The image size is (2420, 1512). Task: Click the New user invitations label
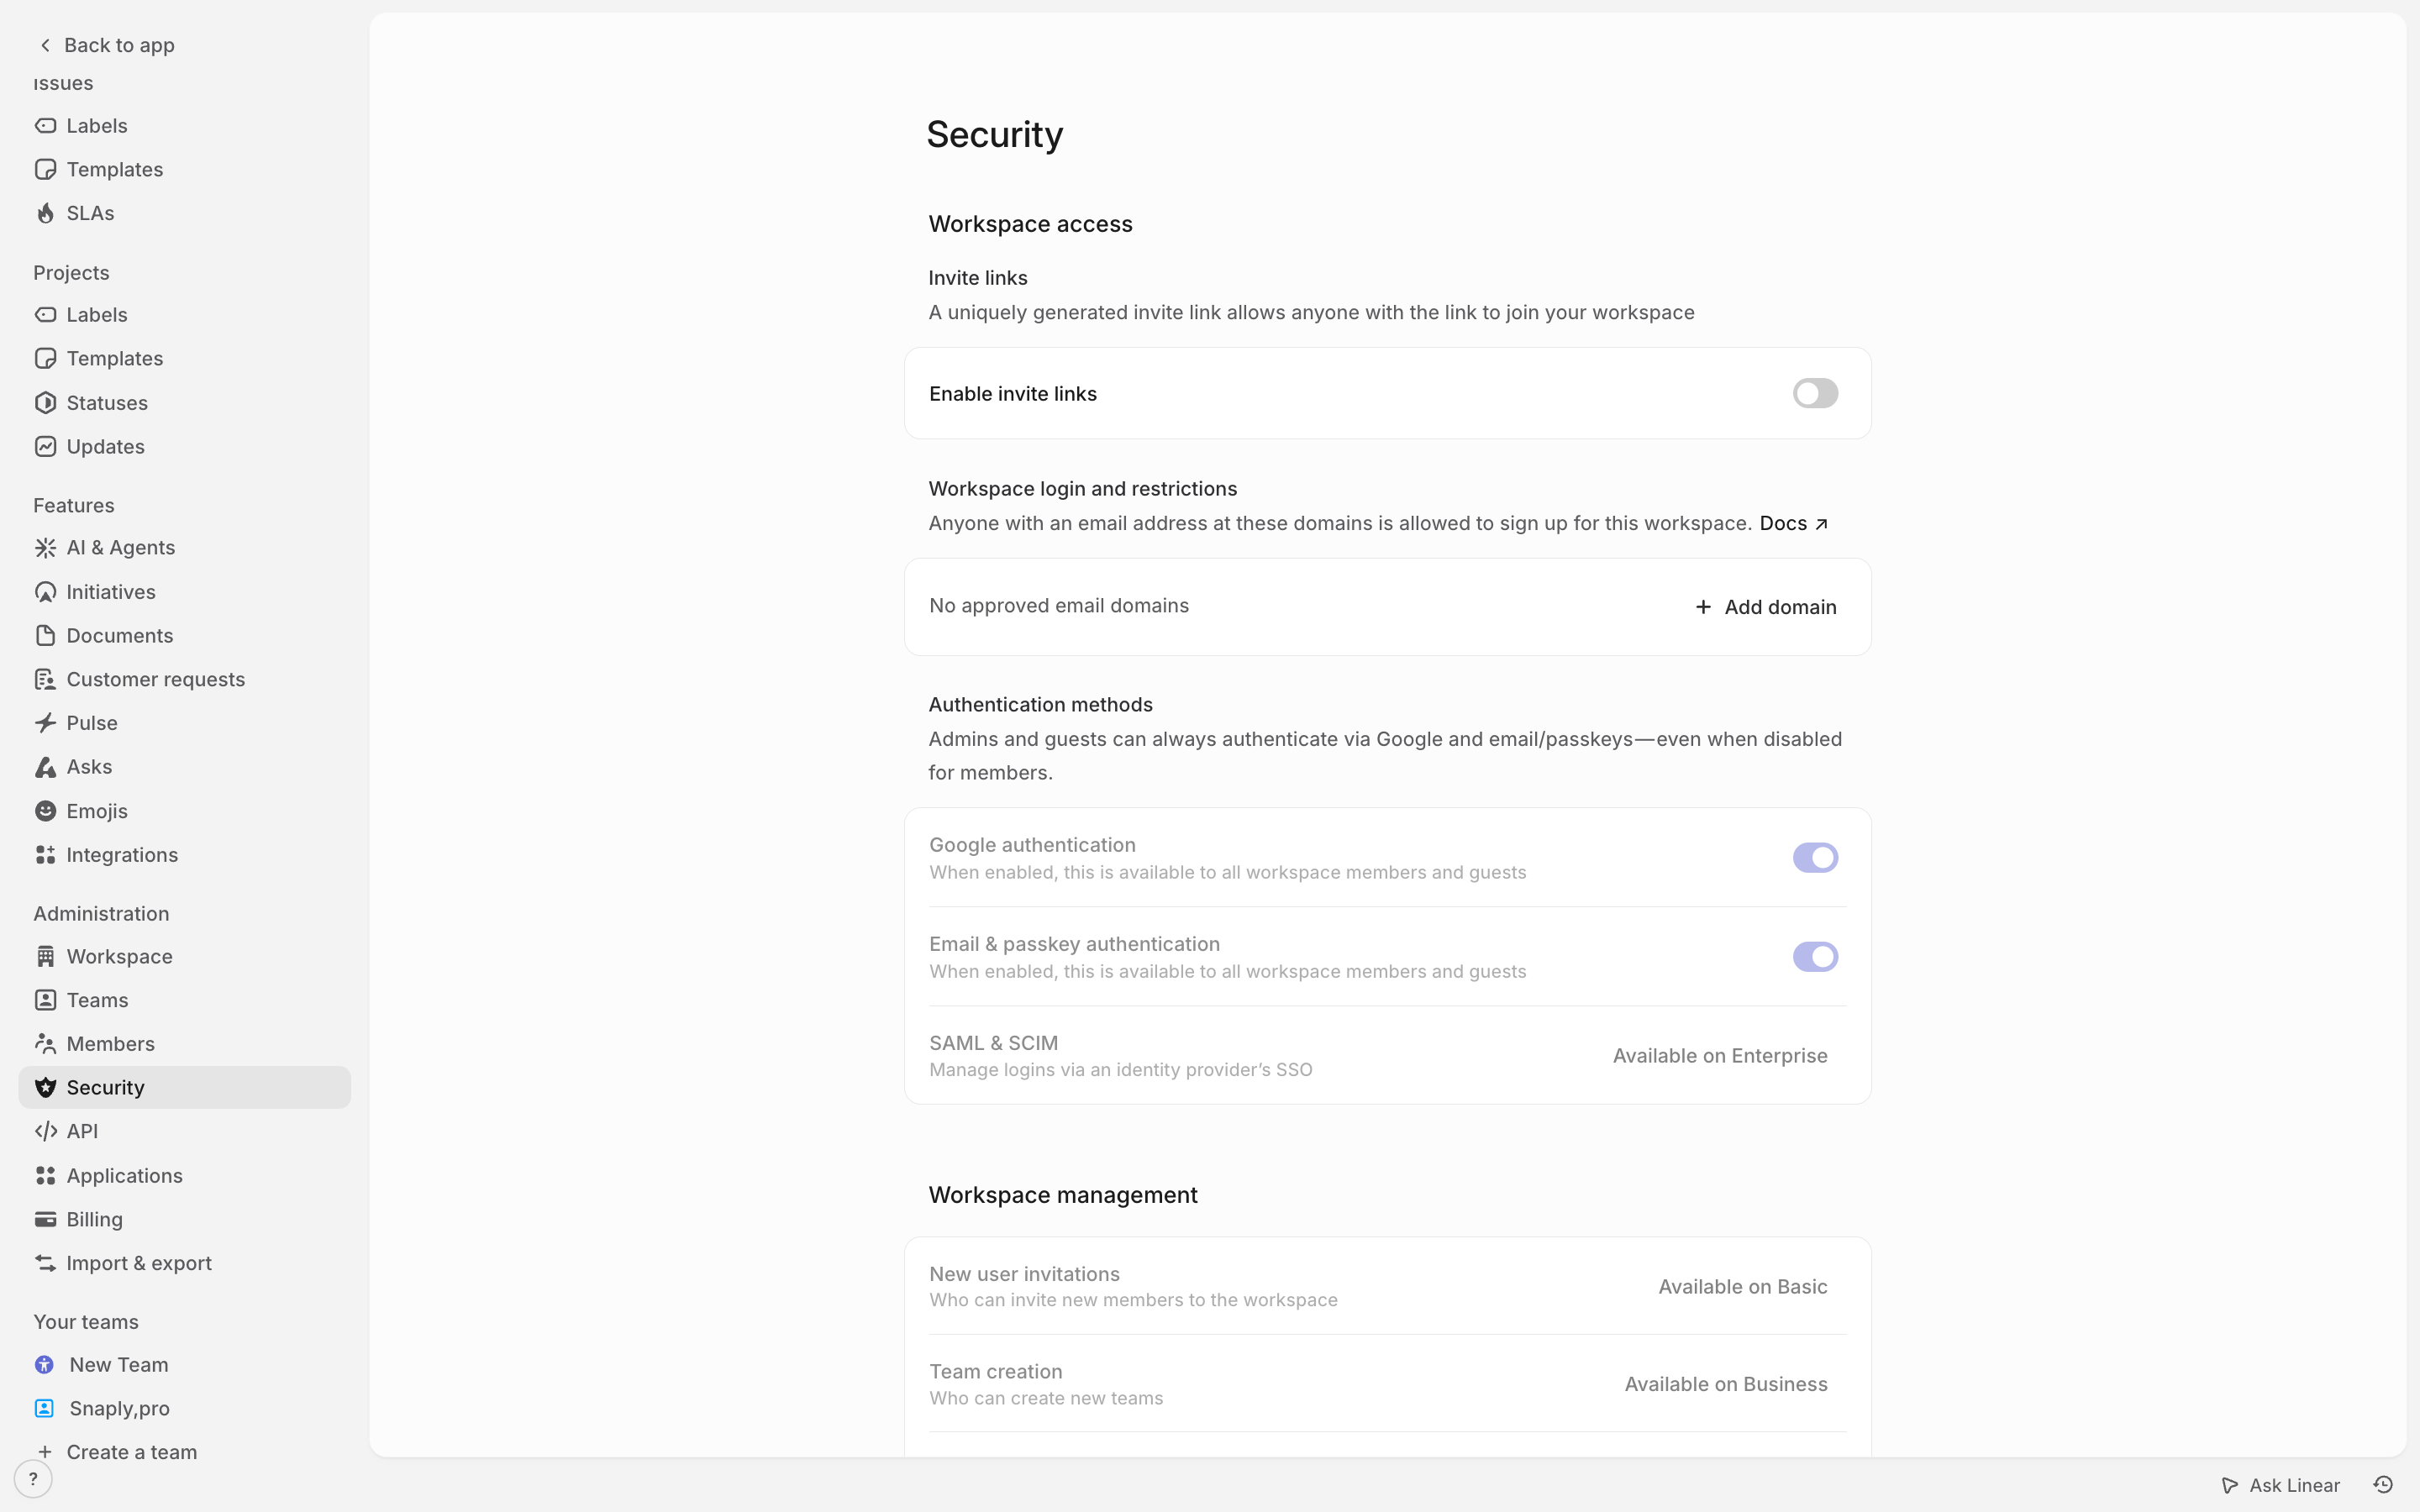click(1024, 1274)
